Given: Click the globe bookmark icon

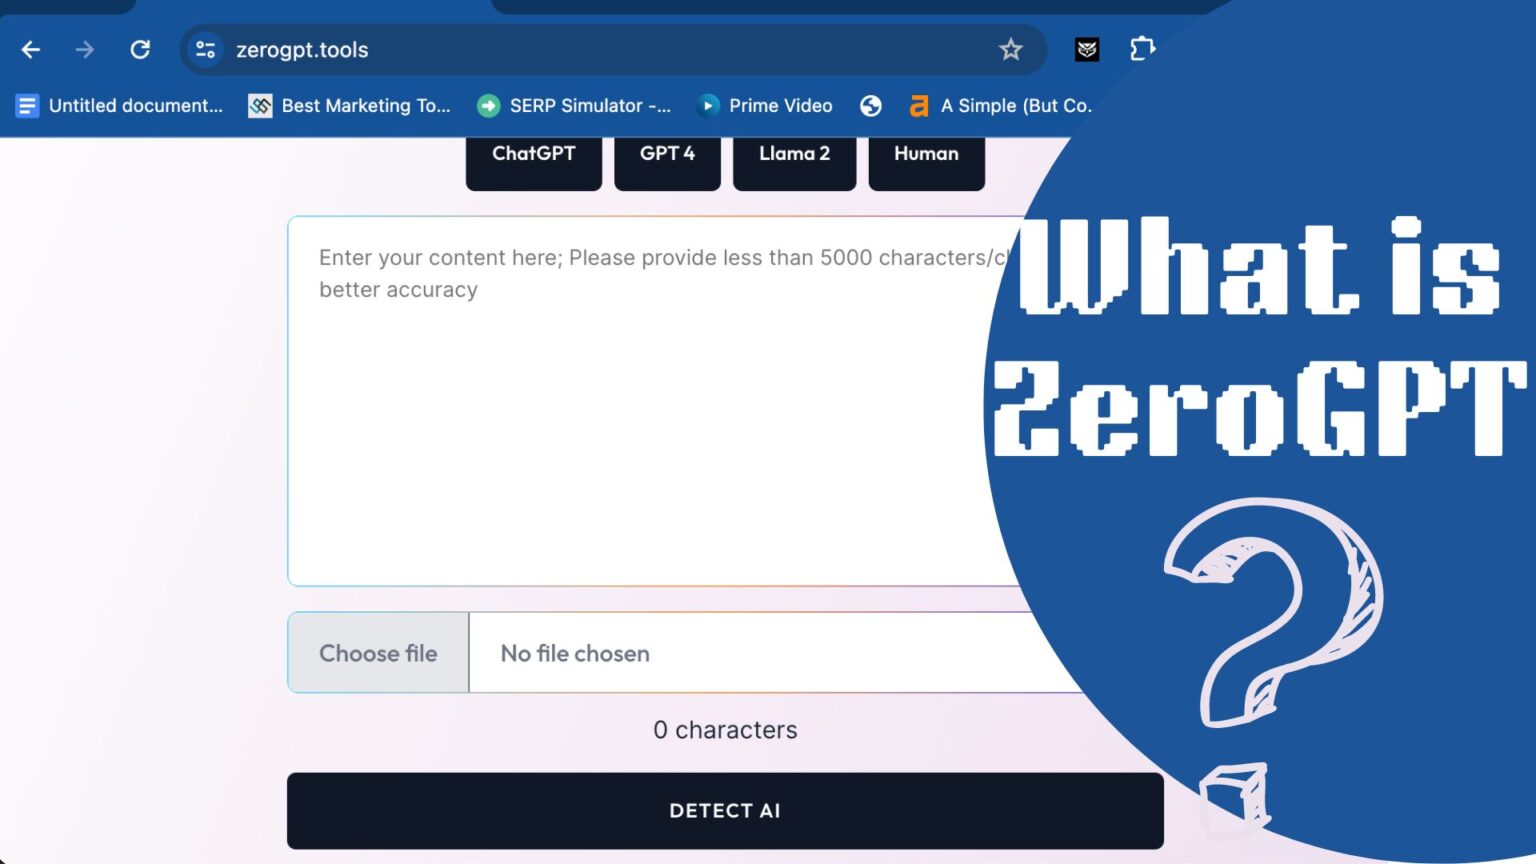Looking at the screenshot, I should click(x=870, y=105).
